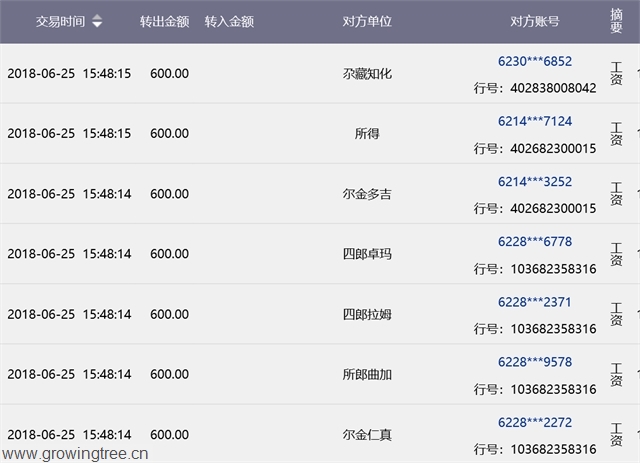Open account link 6214***3252
The image size is (640, 463).
click(x=534, y=181)
